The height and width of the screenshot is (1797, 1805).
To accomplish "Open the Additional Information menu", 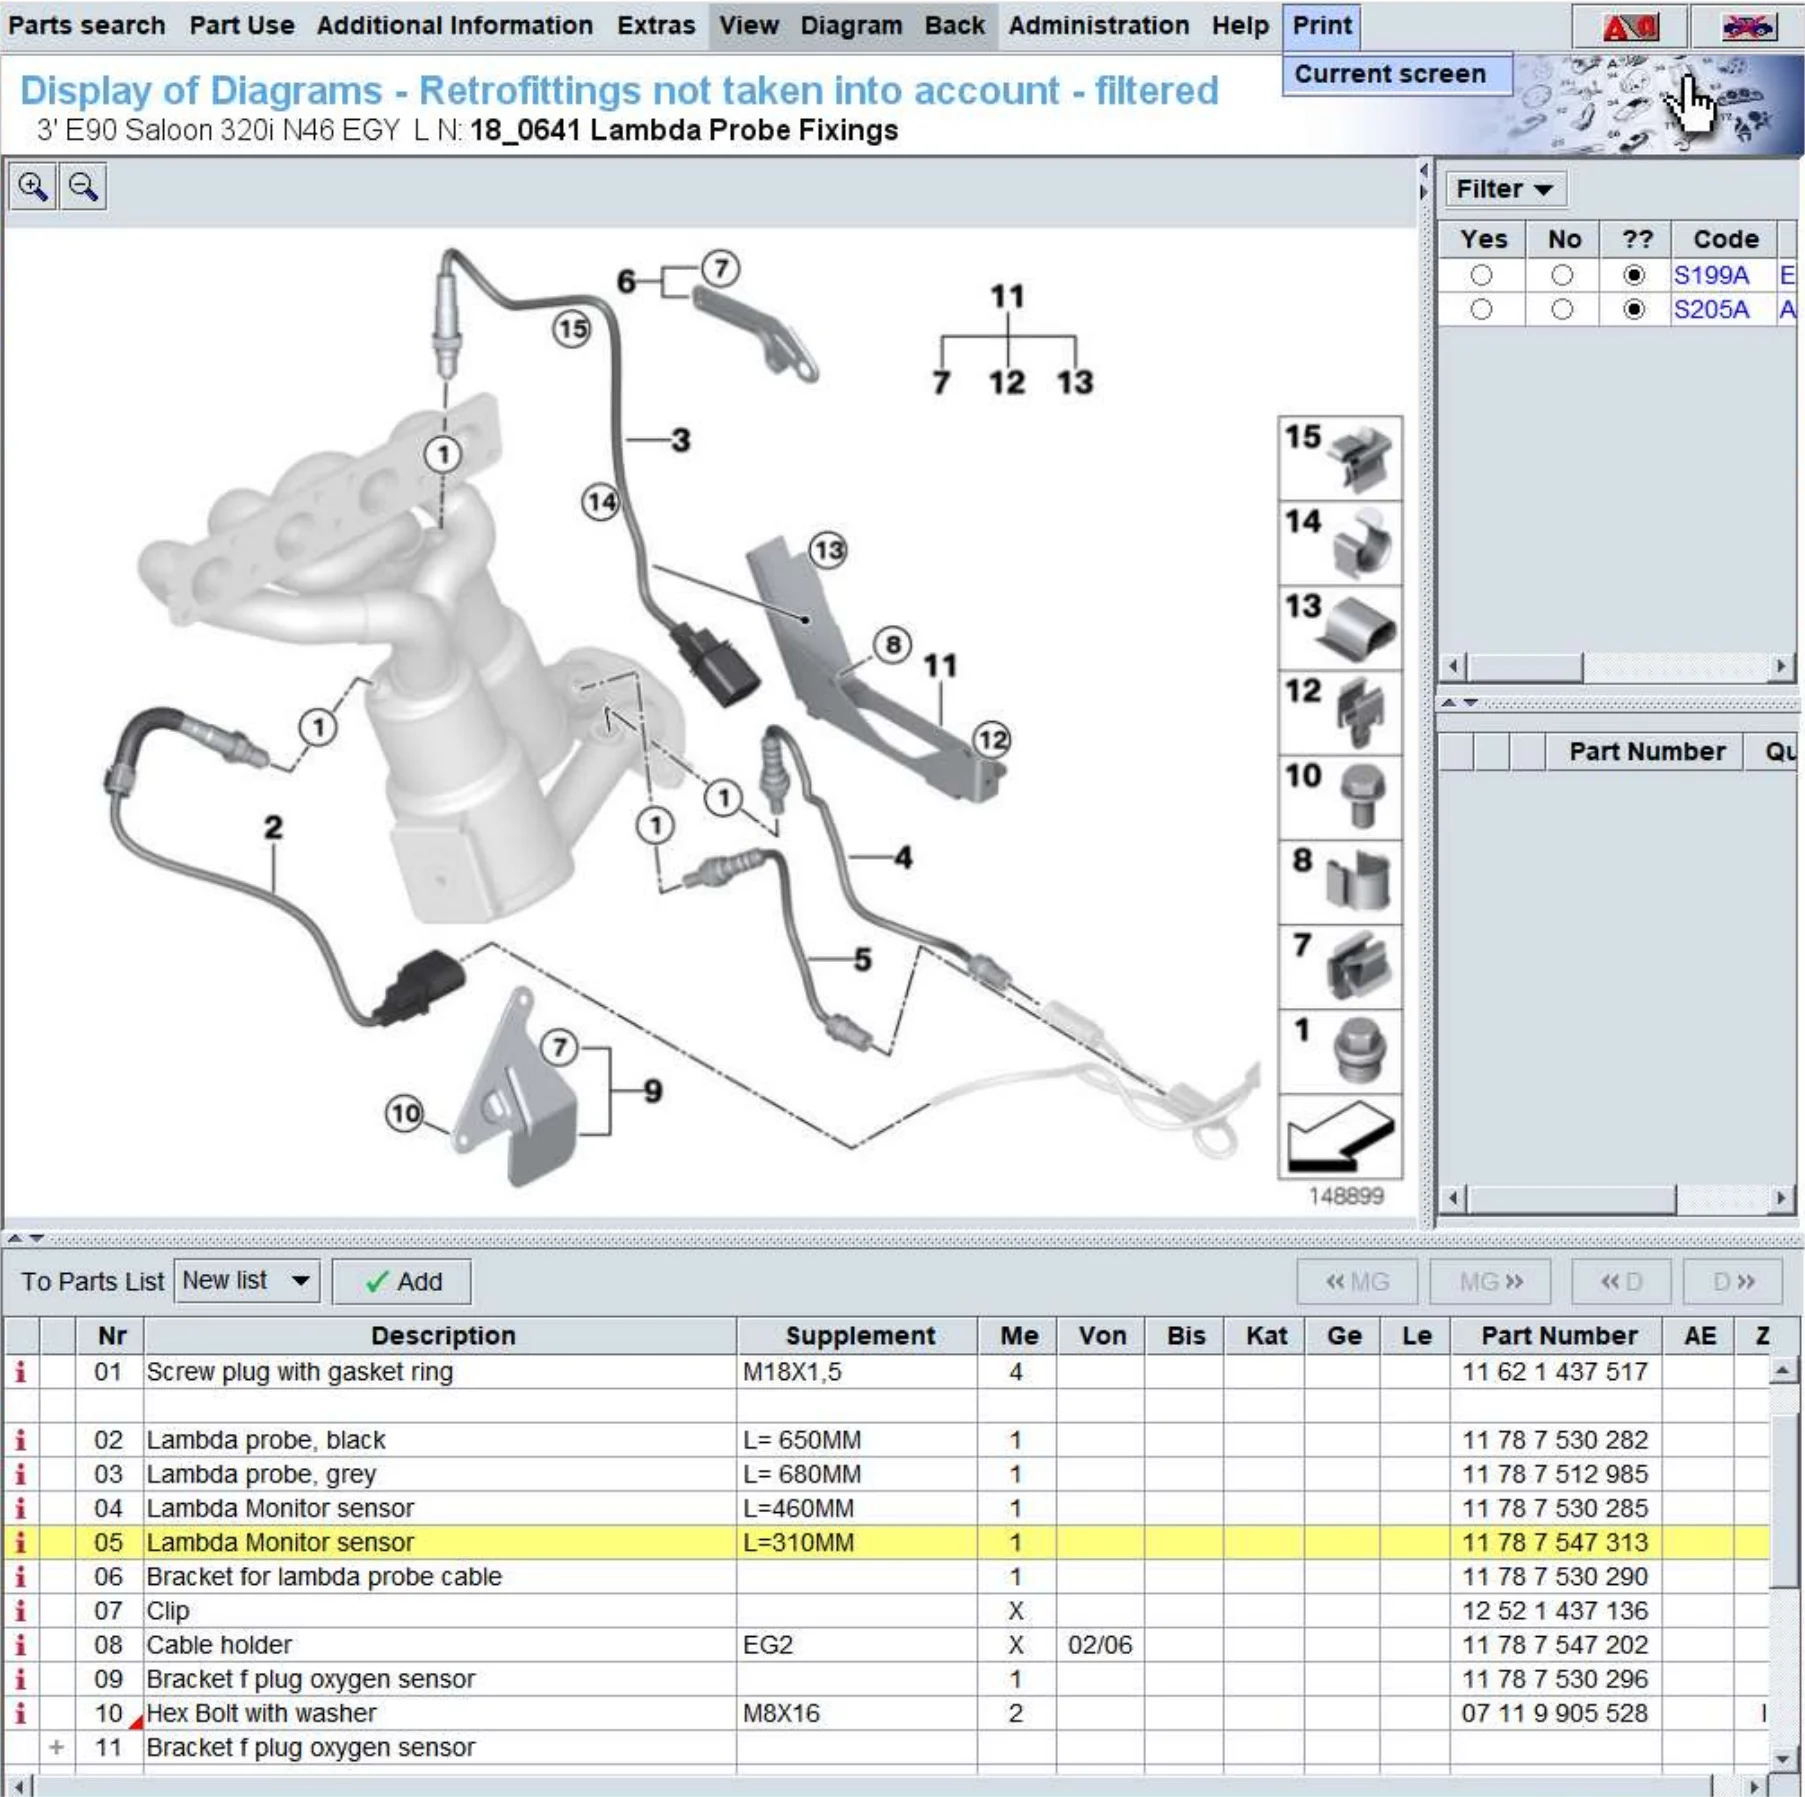I will [x=455, y=25].
